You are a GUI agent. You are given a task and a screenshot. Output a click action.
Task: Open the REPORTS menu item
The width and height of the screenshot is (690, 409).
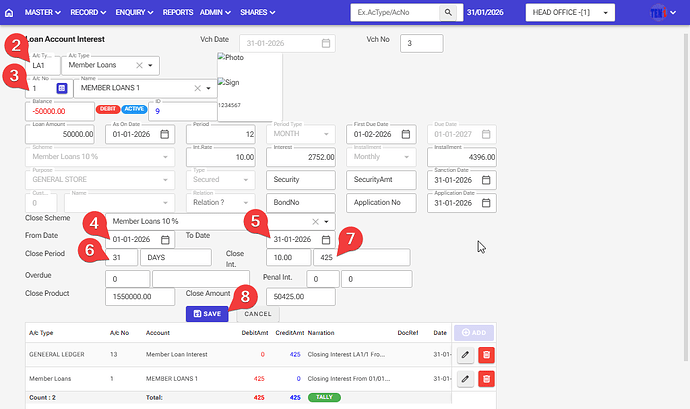(178, 12)
